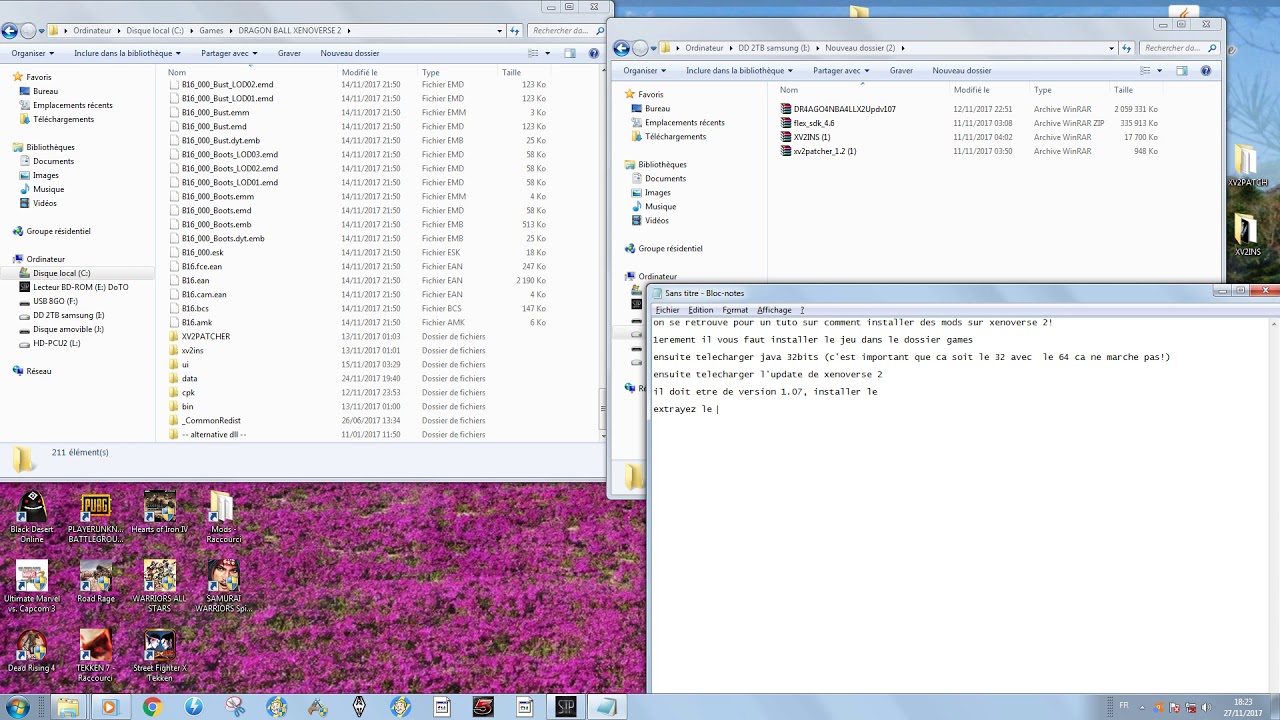Launch the PLAYERUNKNOWN'S BATTLEGROUNDS shortcut
The image size is (1280, 720).
click(96, 518)
